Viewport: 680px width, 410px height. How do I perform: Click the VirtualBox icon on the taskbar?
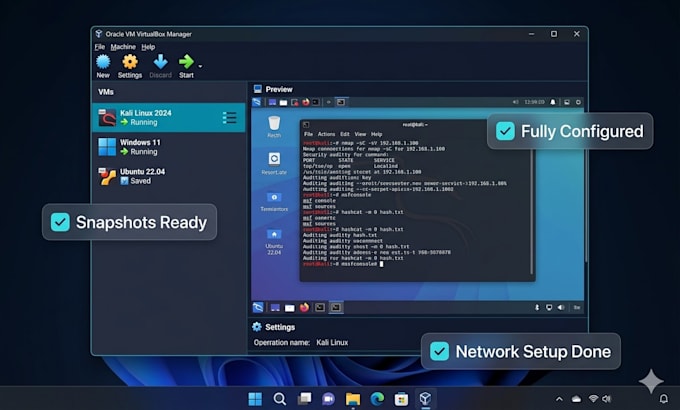pyautogui.click(x=425, y=398)
